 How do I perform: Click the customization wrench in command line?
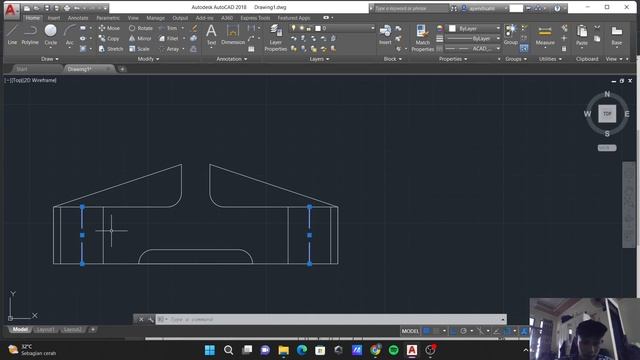150,319
